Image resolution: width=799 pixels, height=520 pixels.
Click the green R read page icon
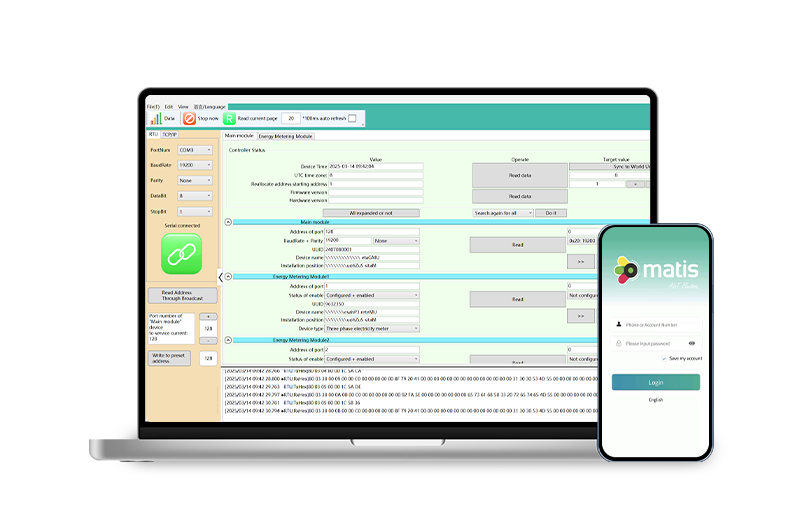229,118
